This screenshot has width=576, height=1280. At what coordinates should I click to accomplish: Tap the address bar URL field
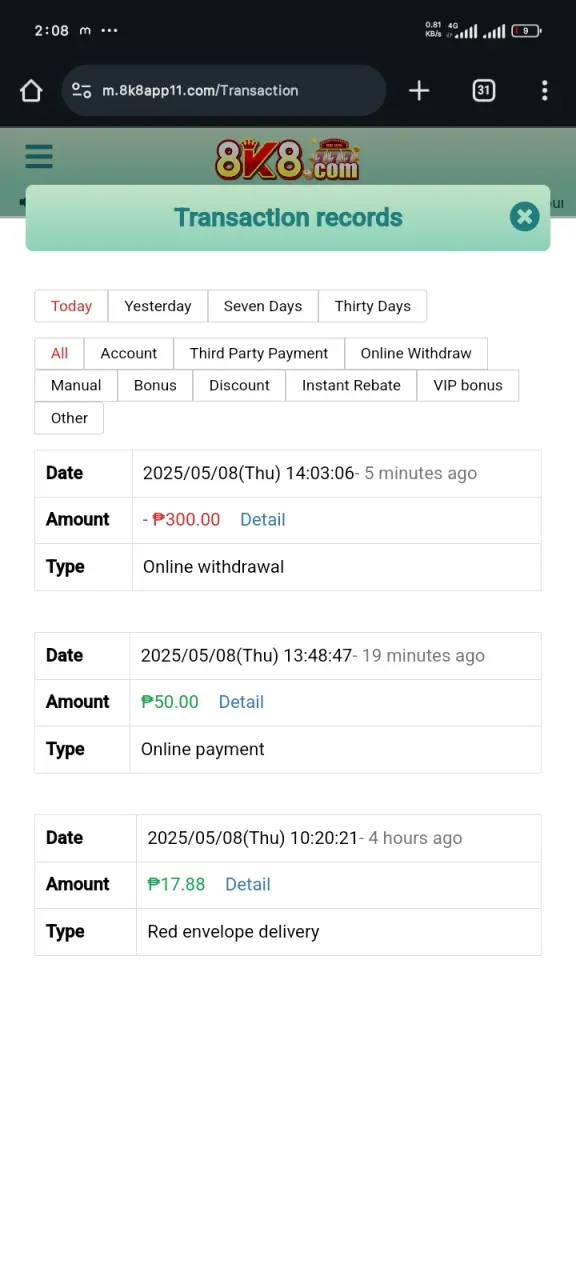point(200,91)
